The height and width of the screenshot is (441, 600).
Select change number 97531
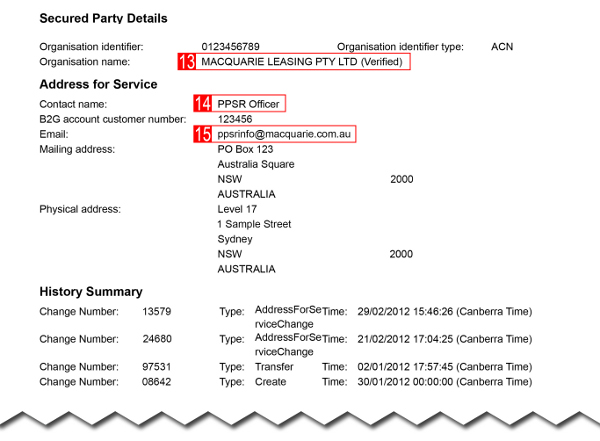tap(157, 367)
